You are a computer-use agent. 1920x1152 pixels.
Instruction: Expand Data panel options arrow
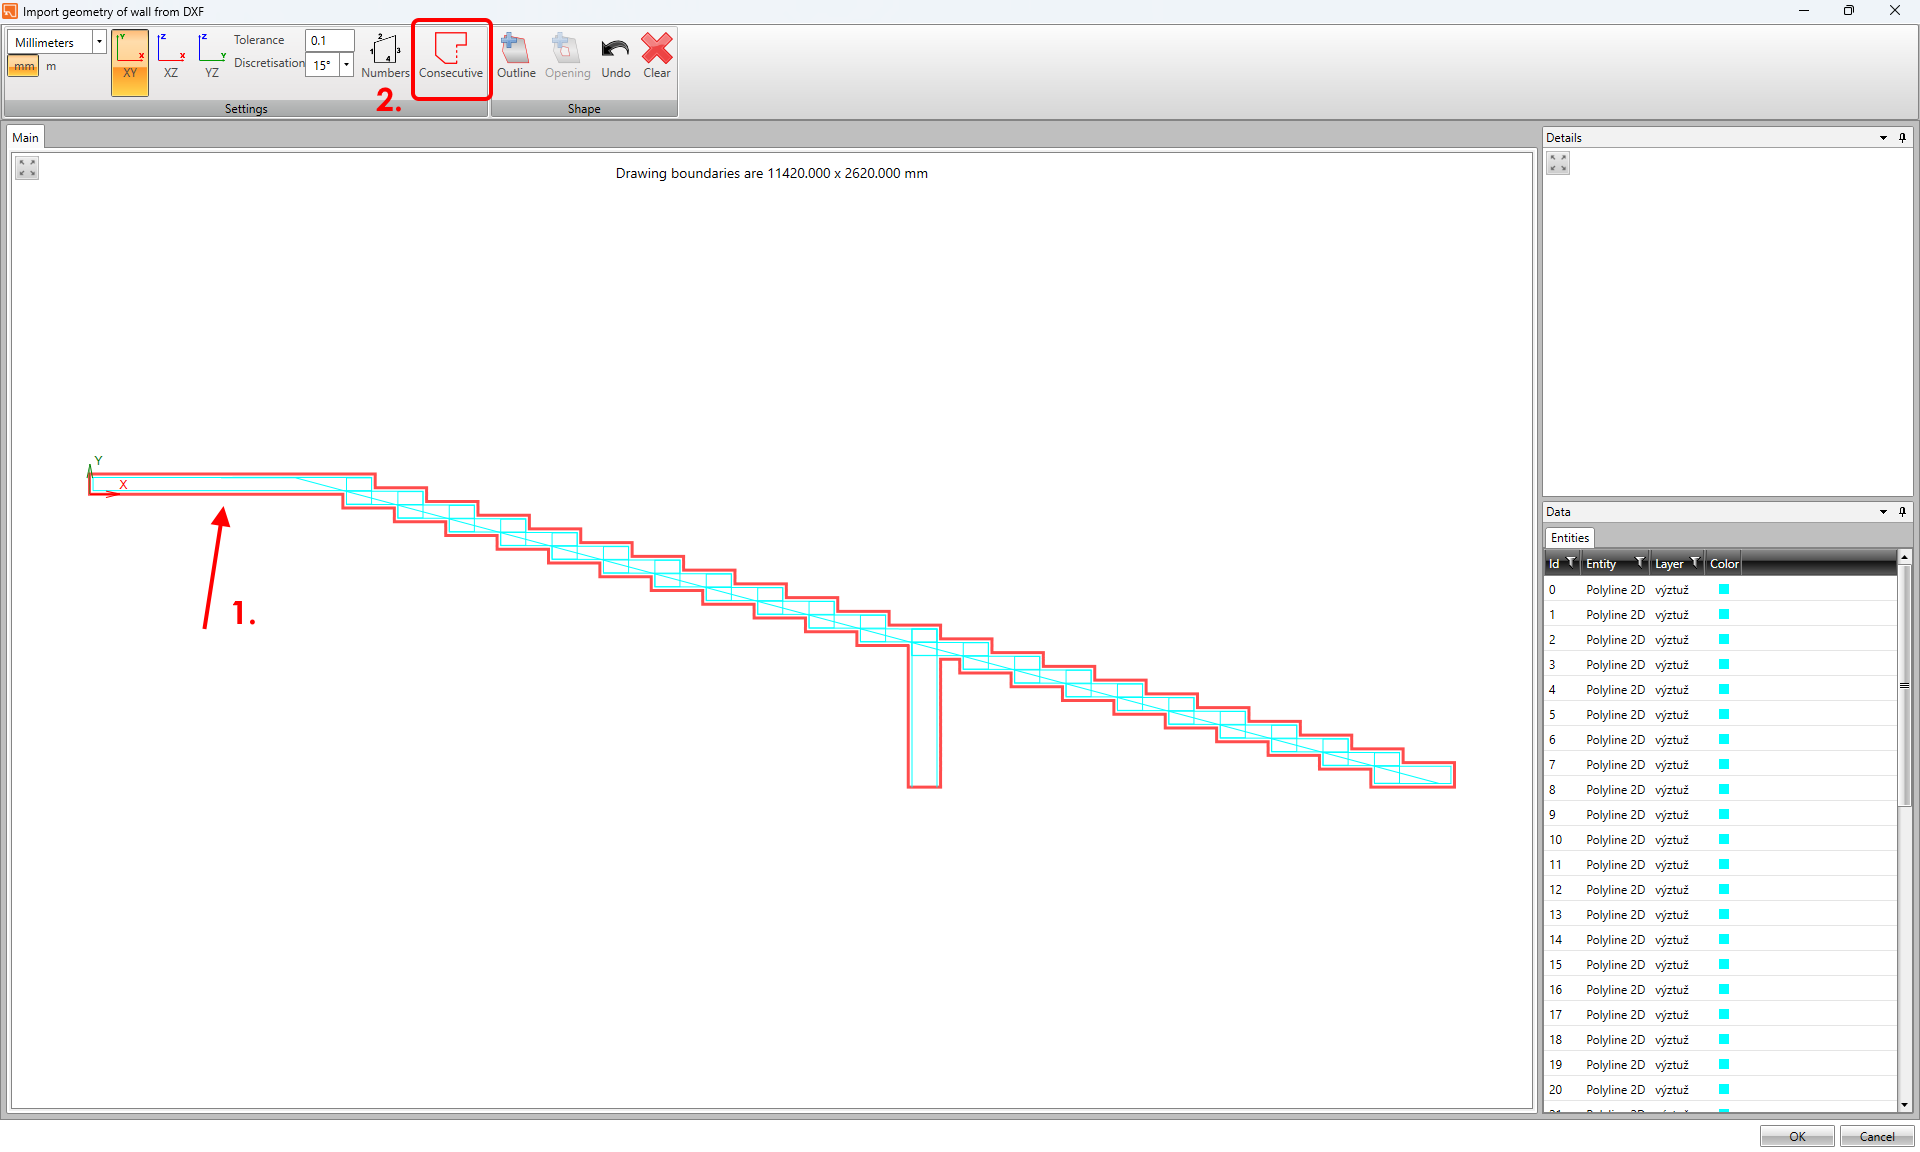(x=1883, y=512)
